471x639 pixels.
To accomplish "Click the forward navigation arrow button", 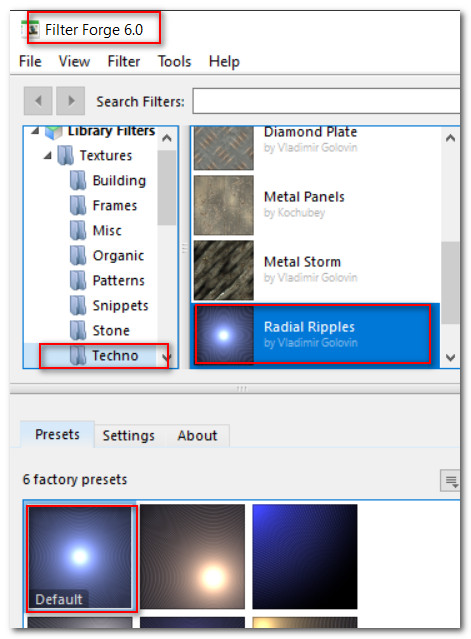I will click(x=70, y=101).
